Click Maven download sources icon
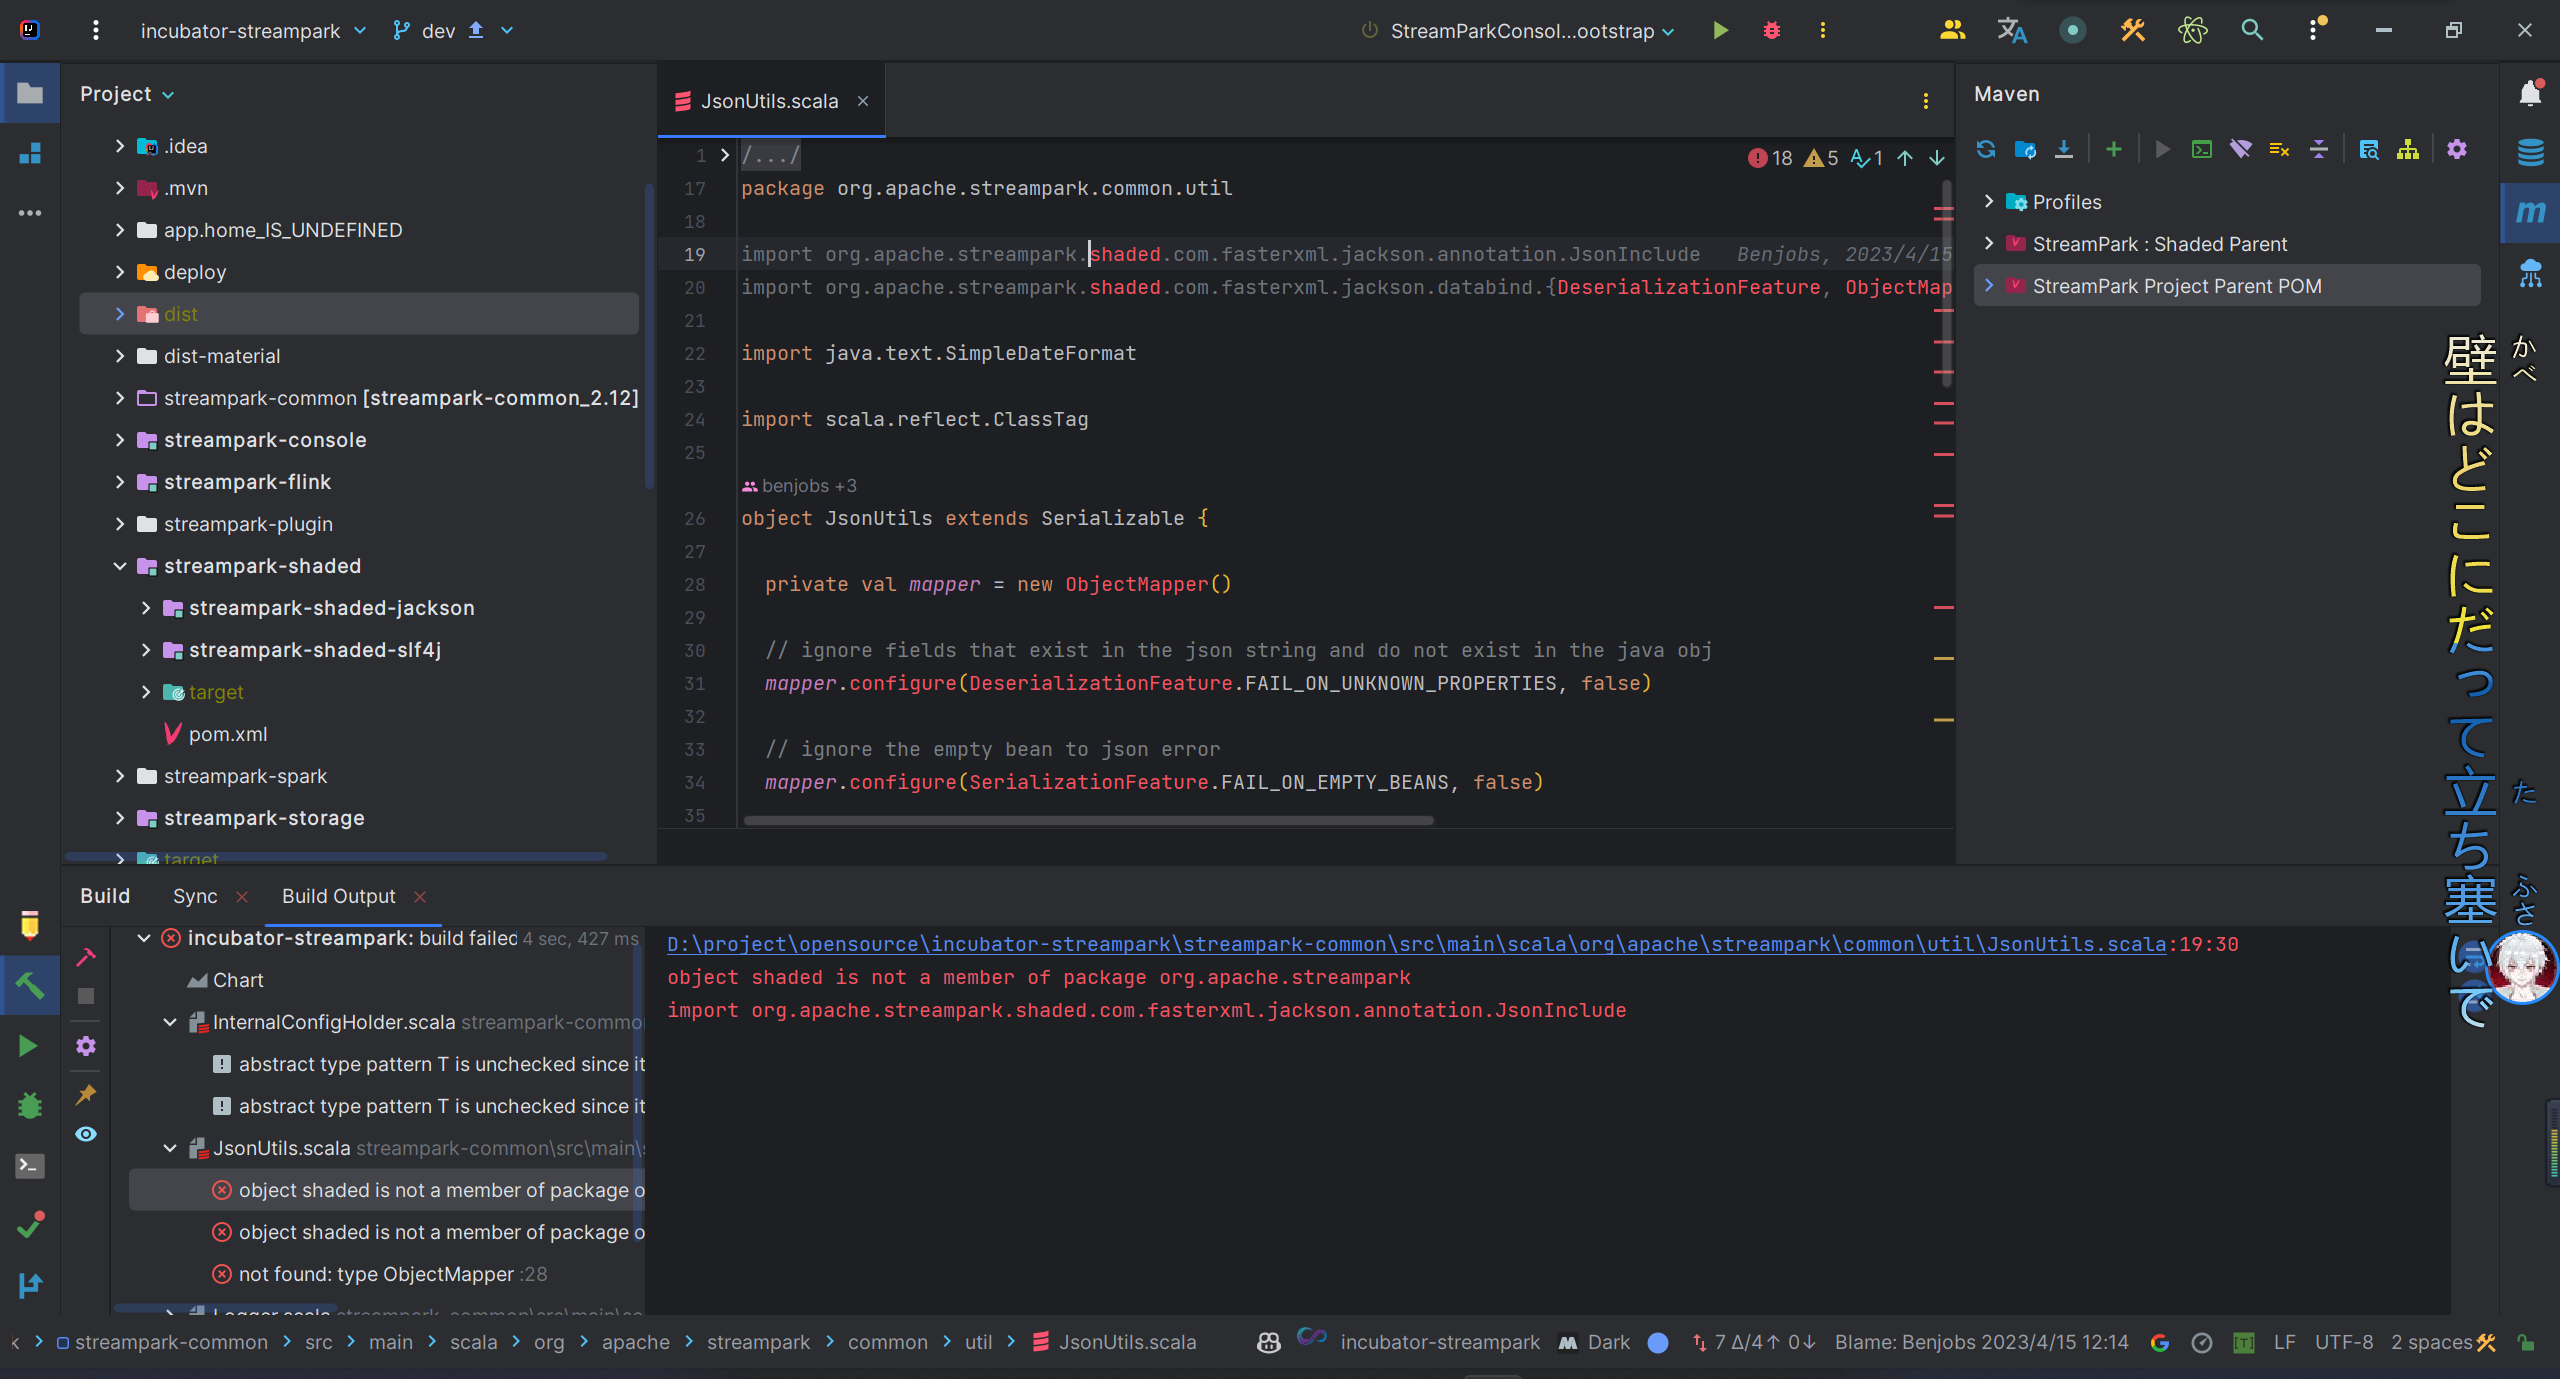The width and height of the screenshot is (2560, 1379). [x=2064, y=149]
